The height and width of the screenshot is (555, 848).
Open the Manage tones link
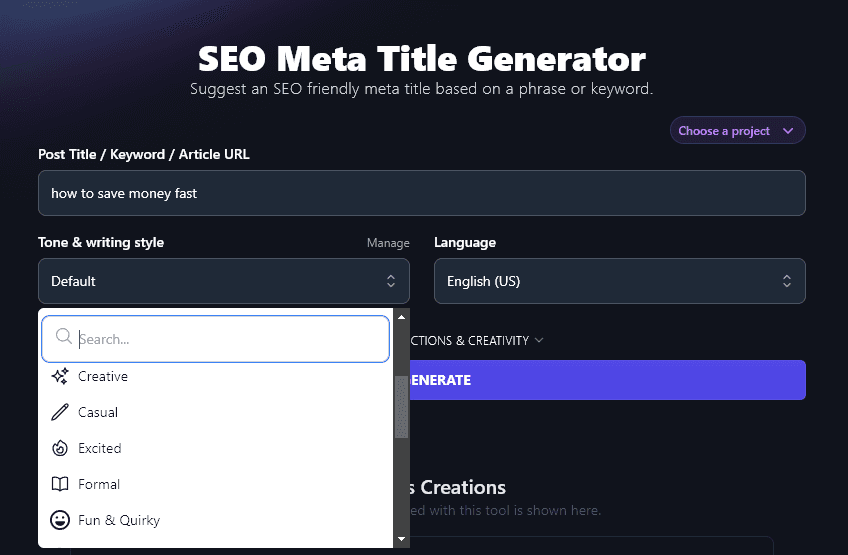(x=388, y=243)
